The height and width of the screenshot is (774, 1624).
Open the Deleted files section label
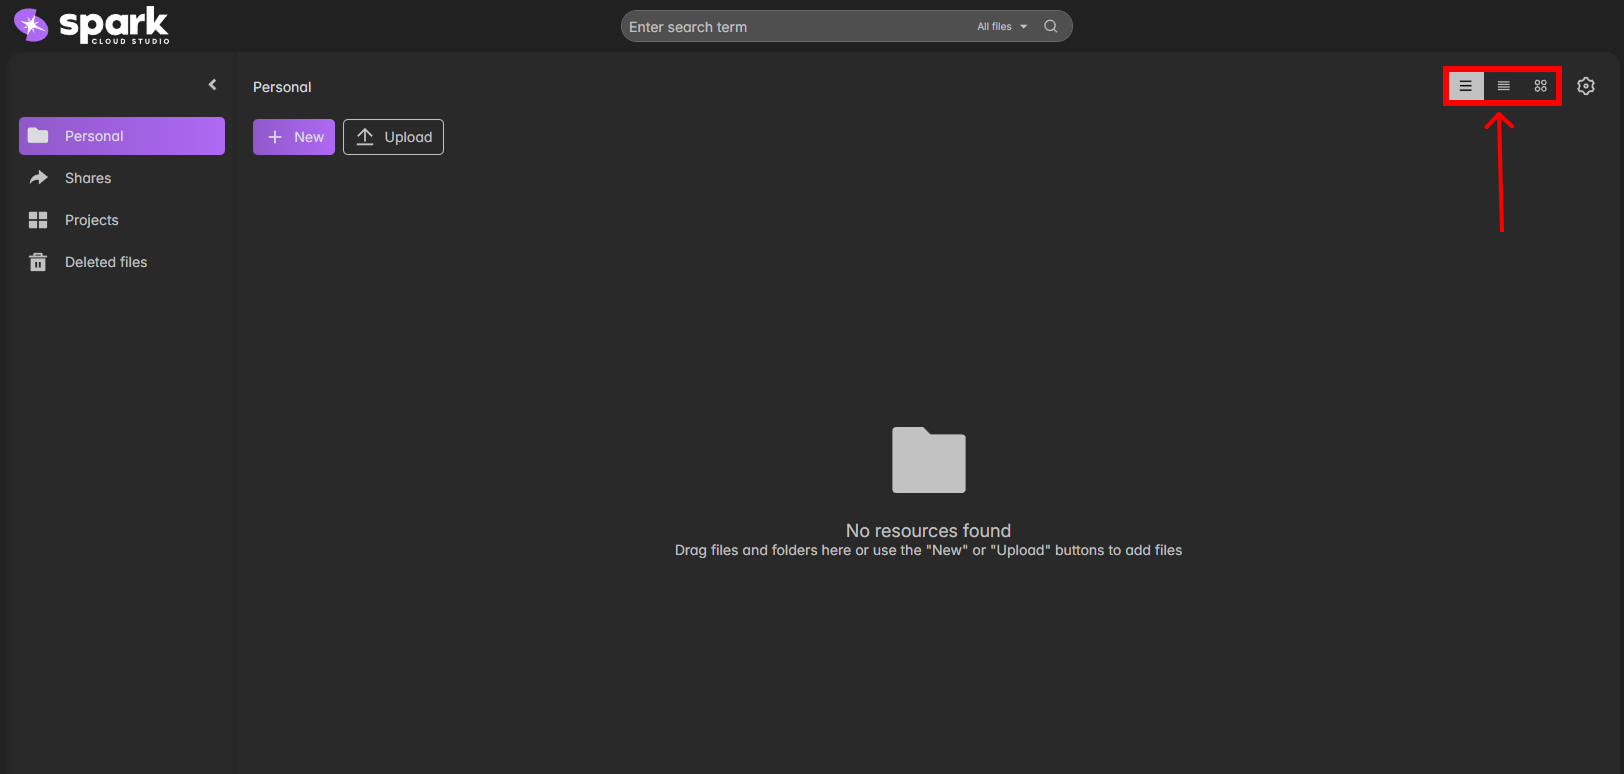click(106, 262)
